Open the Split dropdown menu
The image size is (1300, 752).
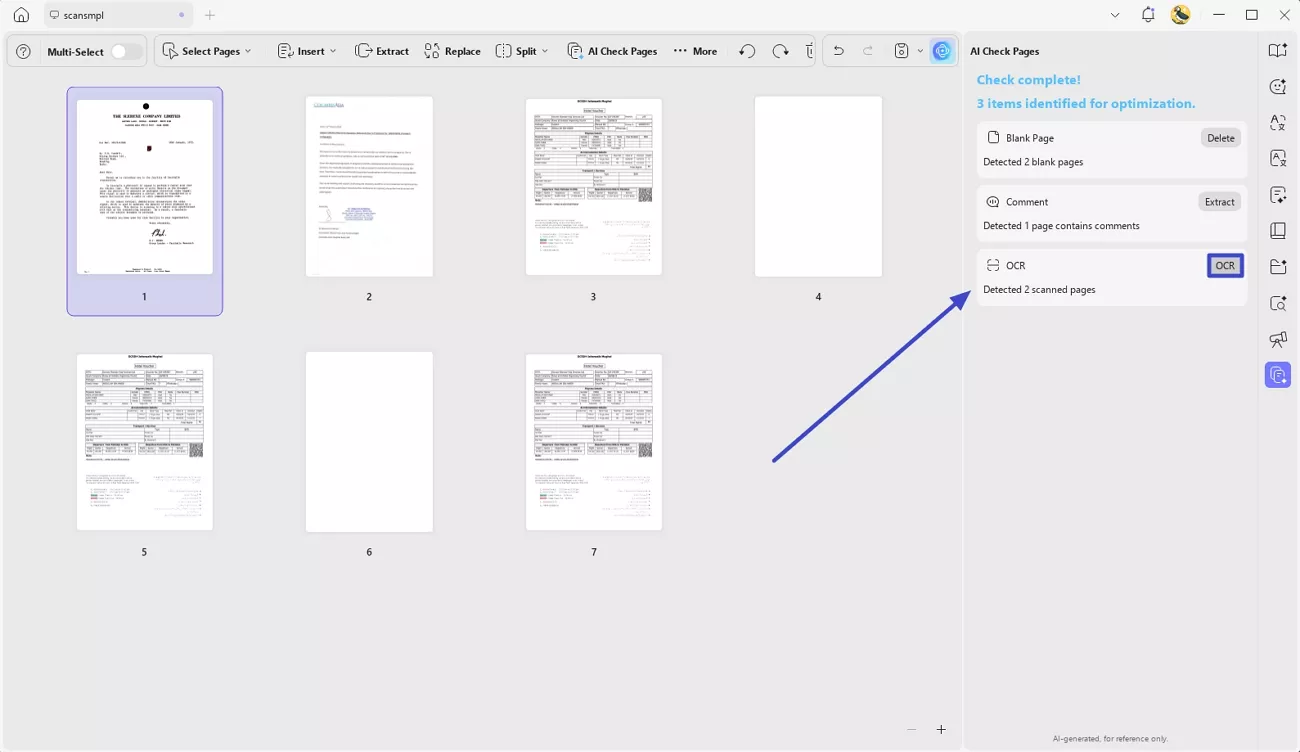521,50
